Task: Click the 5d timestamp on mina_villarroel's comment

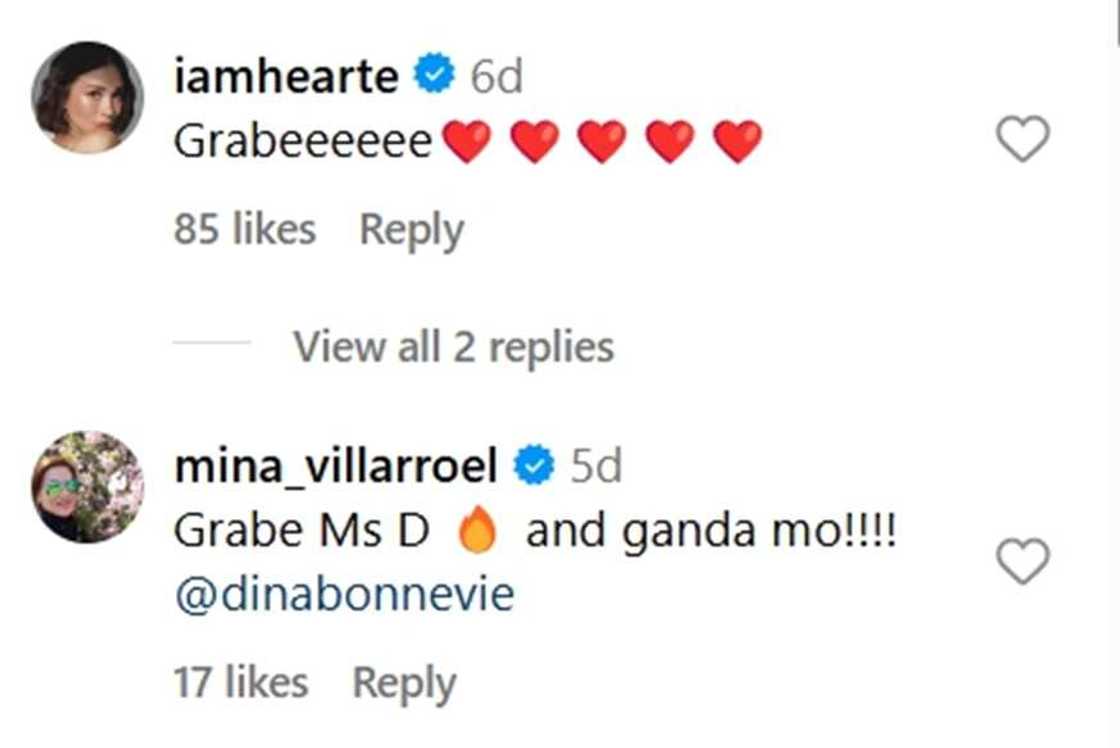Action: 596,466
